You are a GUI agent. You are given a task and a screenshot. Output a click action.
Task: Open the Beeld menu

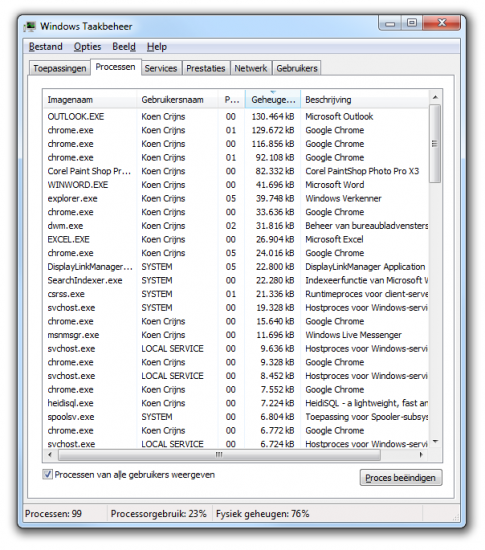coord(124,47)
